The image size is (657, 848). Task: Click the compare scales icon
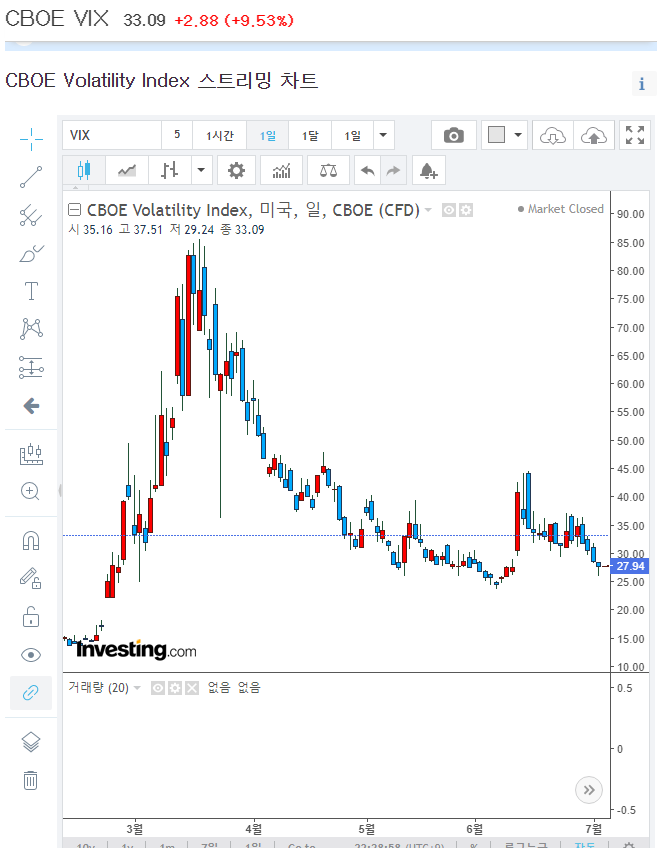pos(328,170)
